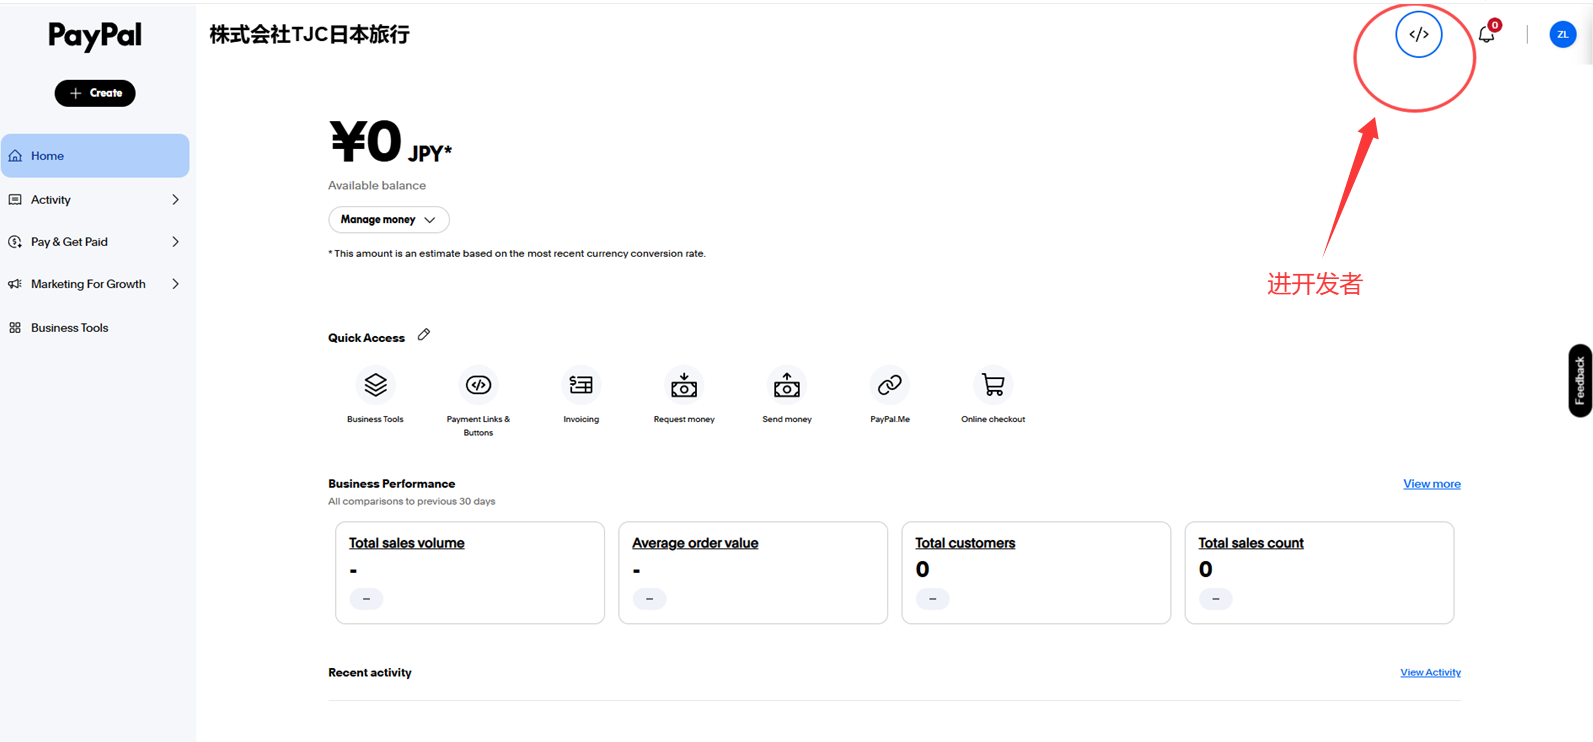Open Payment Links & Buttons shortcut

478,385
